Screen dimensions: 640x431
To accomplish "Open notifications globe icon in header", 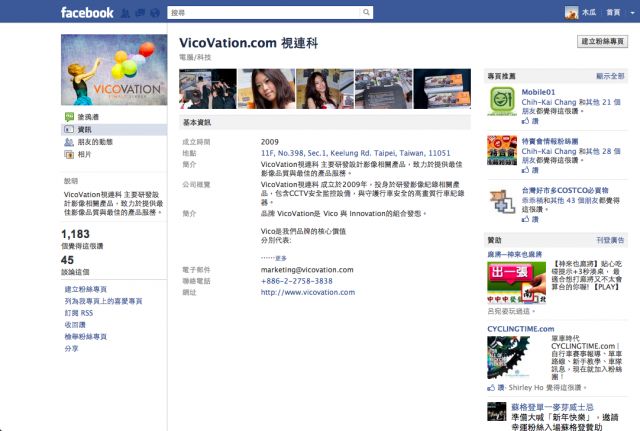I will coord(155,13).
